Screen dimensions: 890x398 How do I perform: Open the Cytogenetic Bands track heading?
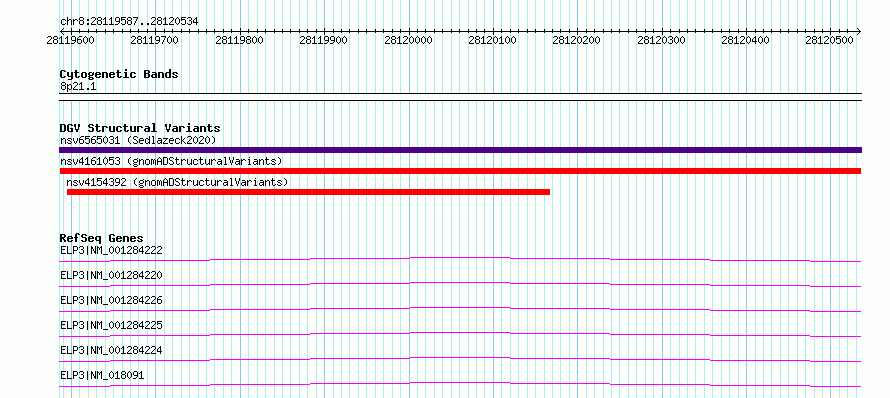tap(119, 74)
